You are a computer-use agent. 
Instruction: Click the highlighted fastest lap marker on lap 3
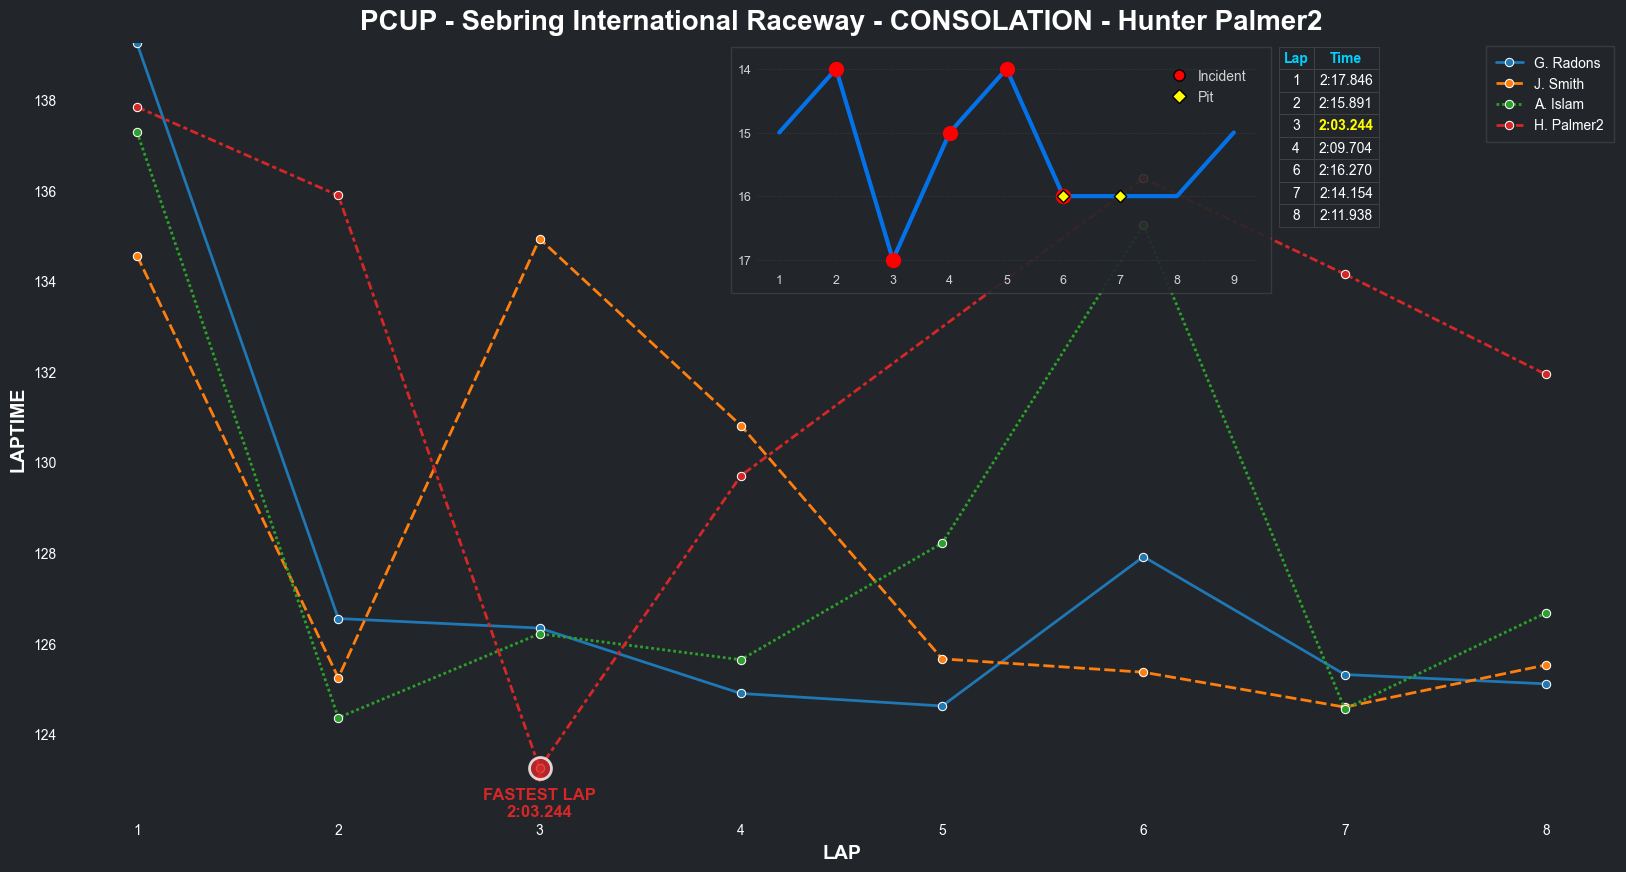click(x=540, y=768)
